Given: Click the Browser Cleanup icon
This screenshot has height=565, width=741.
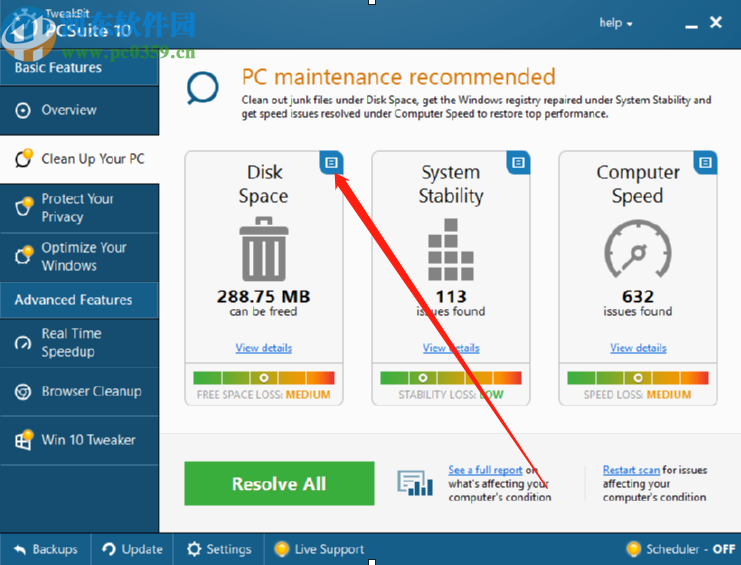Looking at the screenshot, I should pyautogui.click(x=23, y=392).
